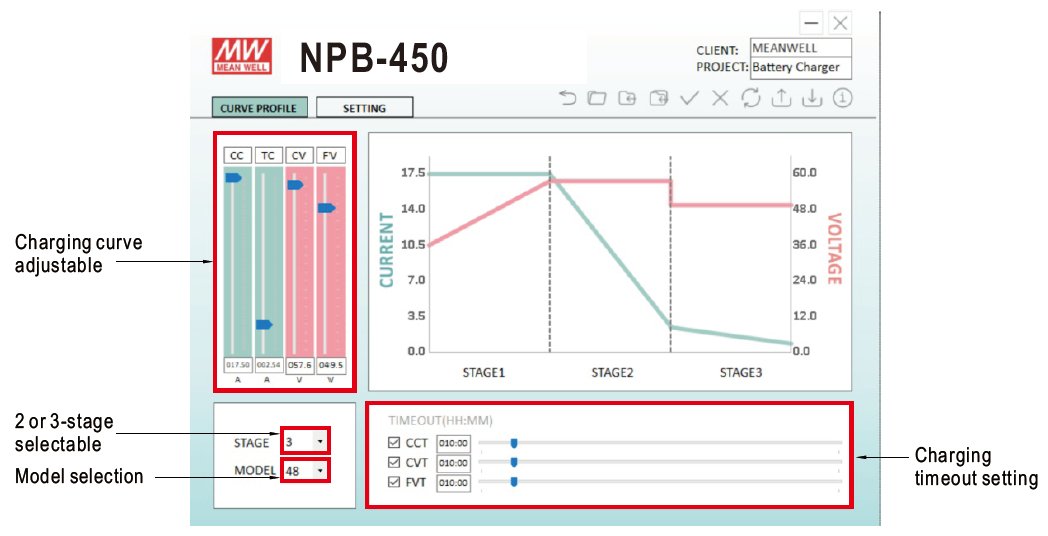Screen dimensions: 1048x536
Task: Click the STAGE3 chart label
Action: pyautogui.click(x=741, y=373)
